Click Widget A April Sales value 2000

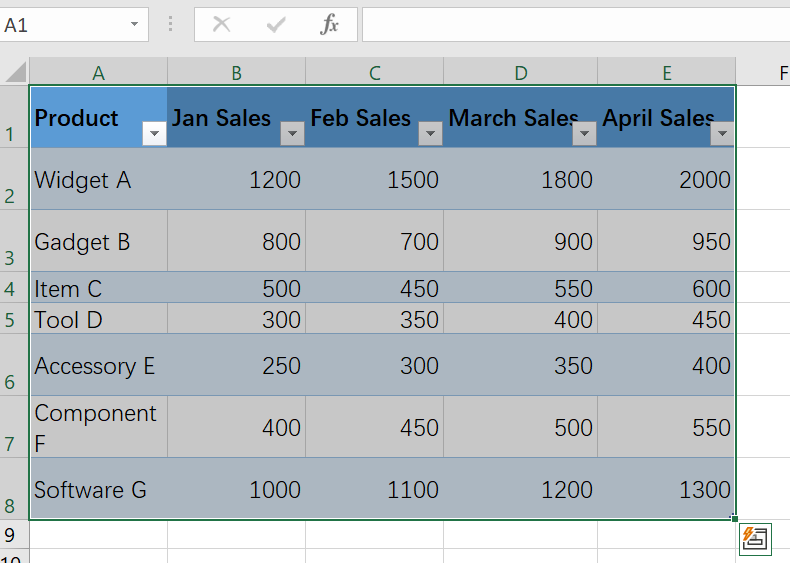click(666, 179)
